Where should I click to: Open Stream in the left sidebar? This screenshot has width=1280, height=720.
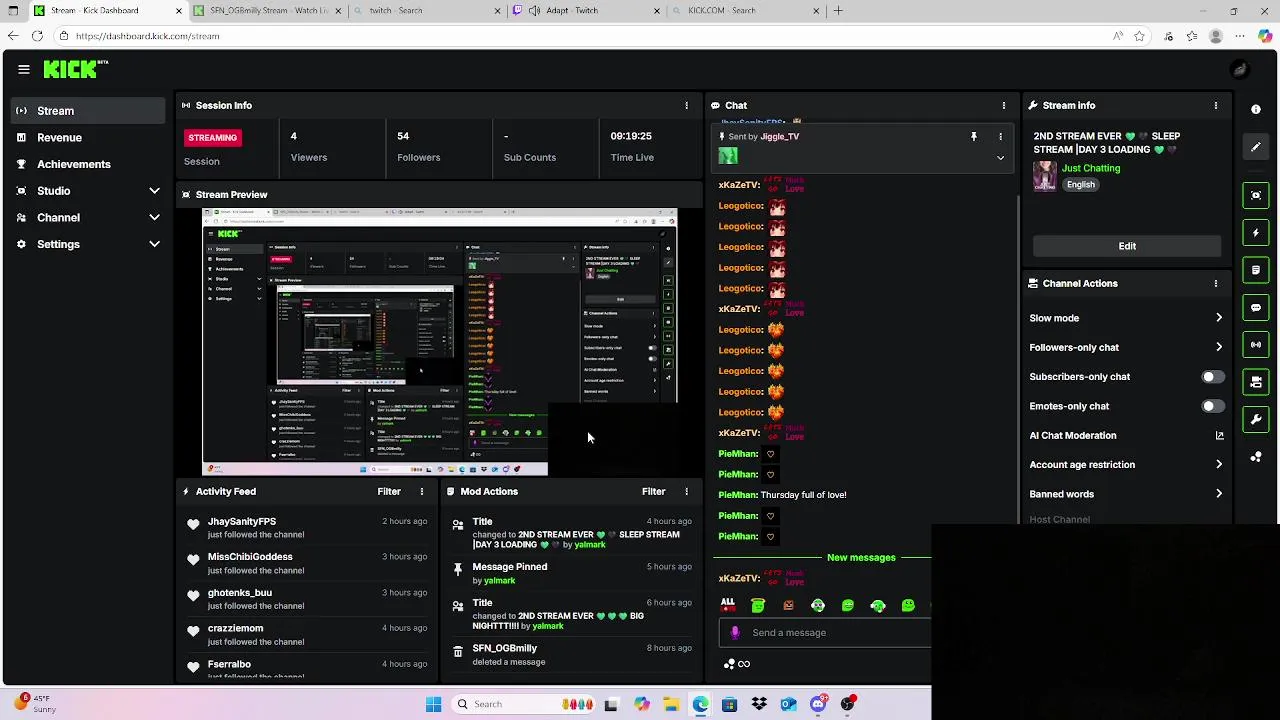88,111
